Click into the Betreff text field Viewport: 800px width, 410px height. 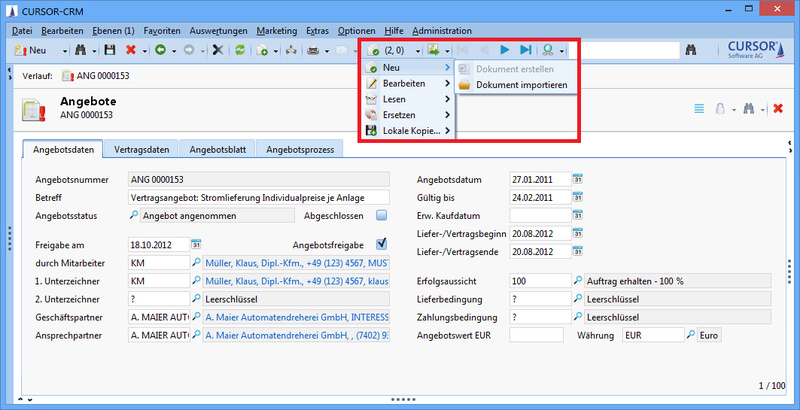click(x=258, y=198)
